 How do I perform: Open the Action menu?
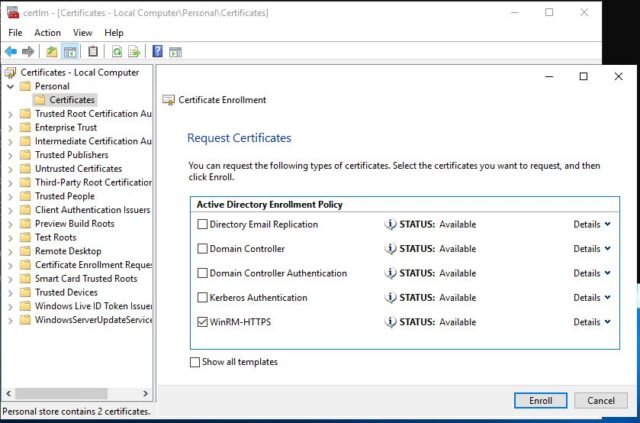[x=47, y=33]
